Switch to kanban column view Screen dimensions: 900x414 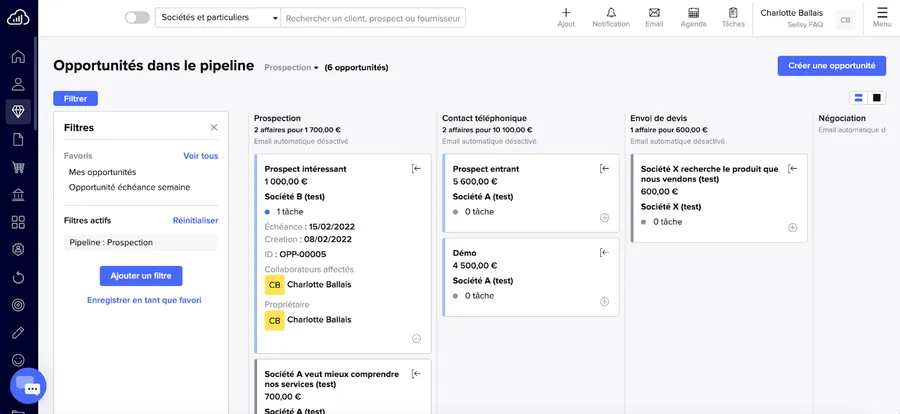(858, 98)
